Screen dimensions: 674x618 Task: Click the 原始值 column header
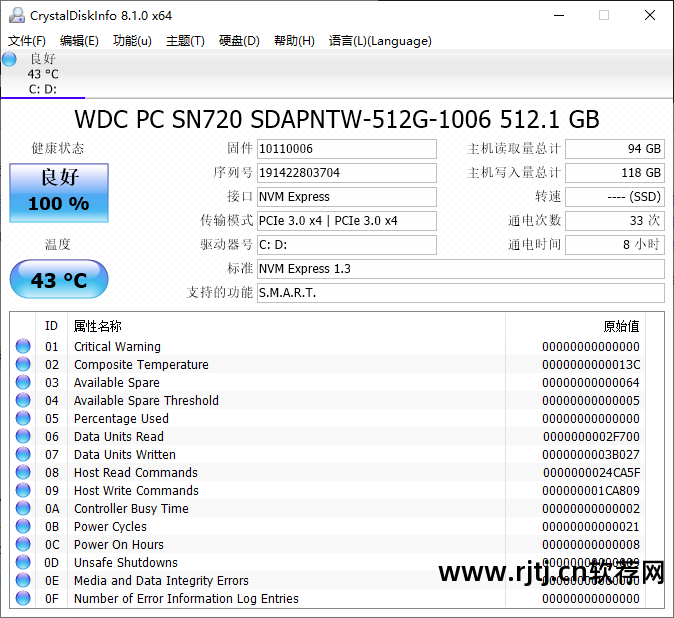576,326
